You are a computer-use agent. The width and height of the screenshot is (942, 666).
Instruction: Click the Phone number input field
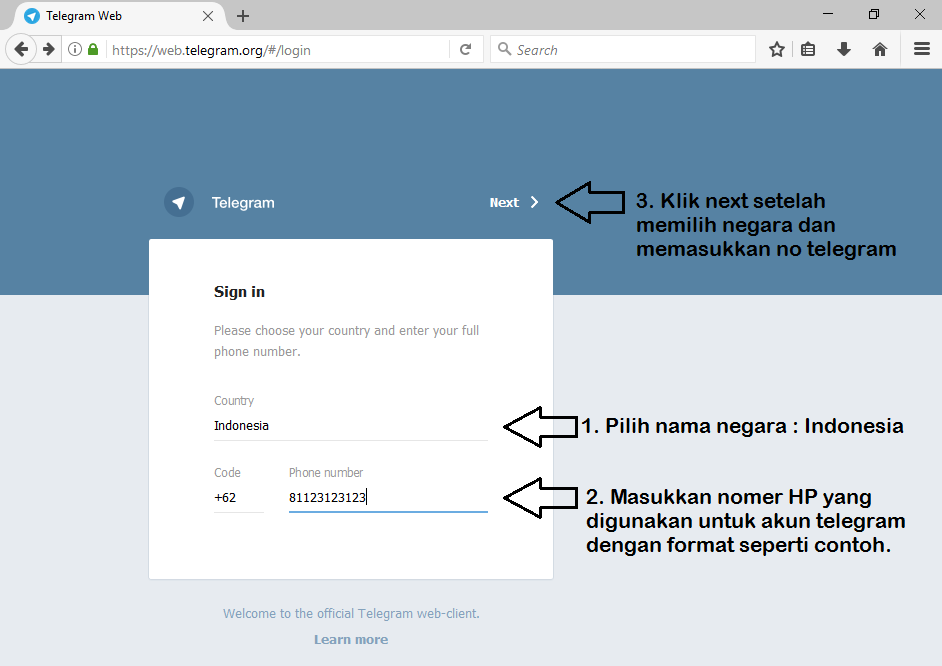pos(388,498)
